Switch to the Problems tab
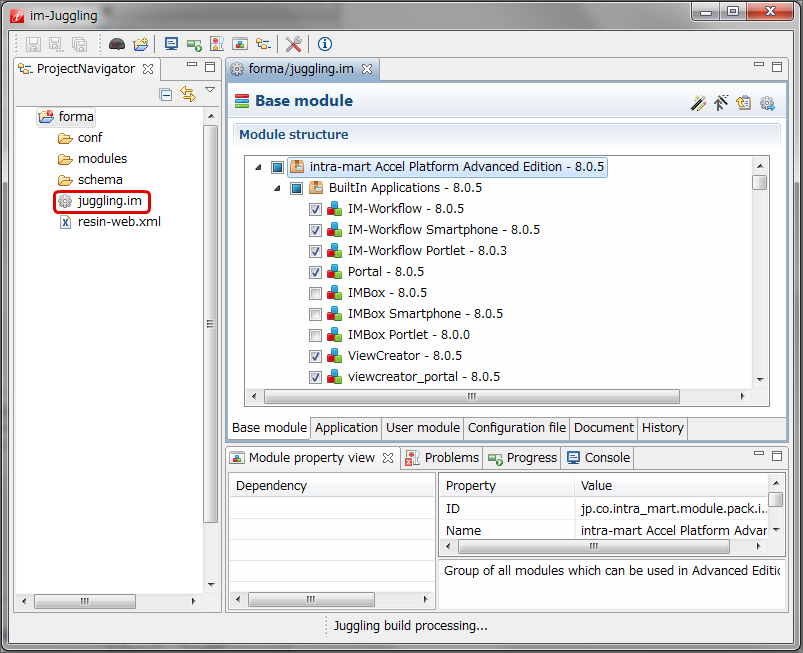The width and height of the screenshot is (803, 653). coord(442,458)
